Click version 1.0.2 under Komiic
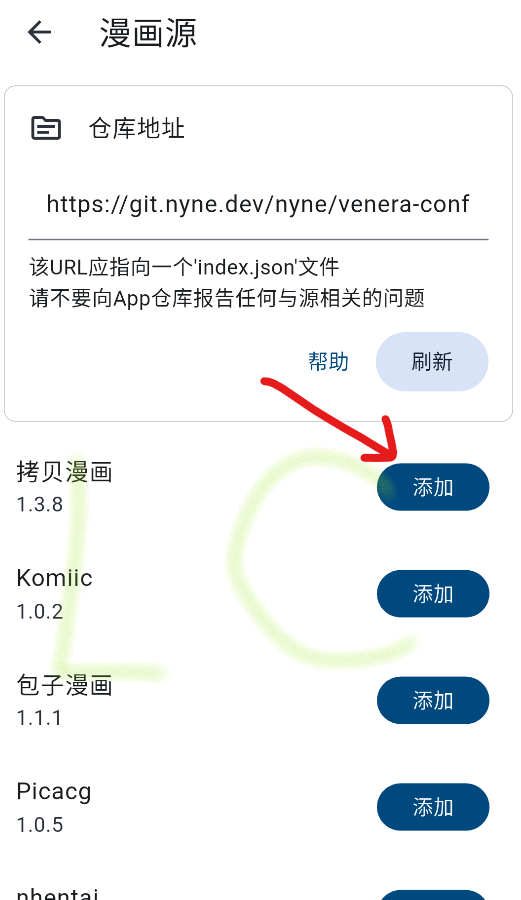The image size is (521, 900). pyautogui.click(x=40, y=612)
